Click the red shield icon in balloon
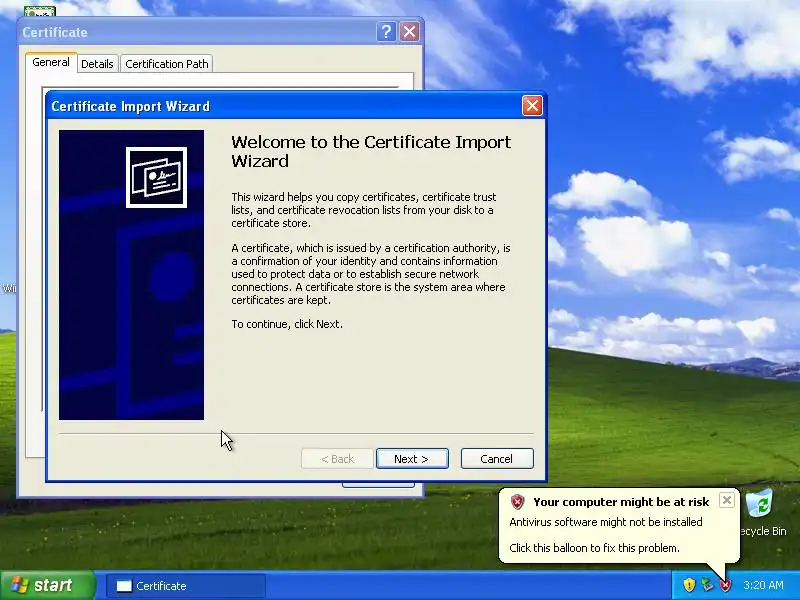This screenshot has height=600, width=800. (517, 502)
